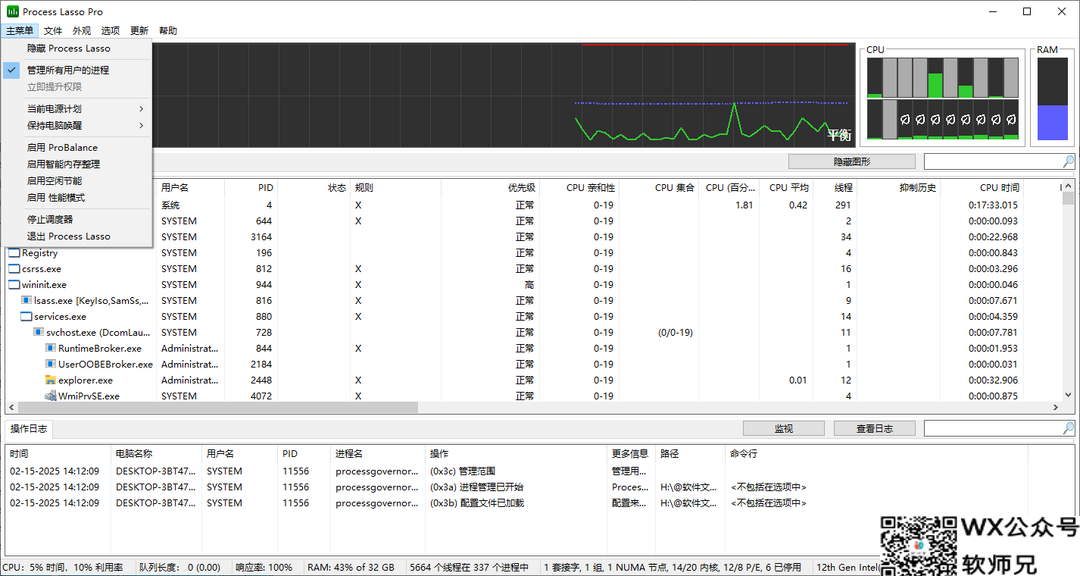
Task: Click the CPU usage history graph
Action: (x=502, y=95)
